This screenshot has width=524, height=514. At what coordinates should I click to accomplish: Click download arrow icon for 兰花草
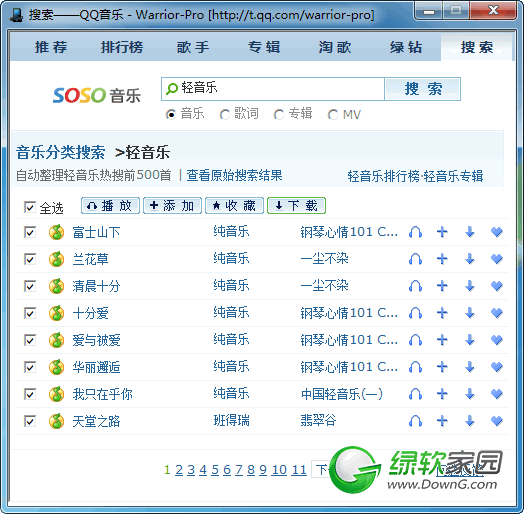(470, 259)
